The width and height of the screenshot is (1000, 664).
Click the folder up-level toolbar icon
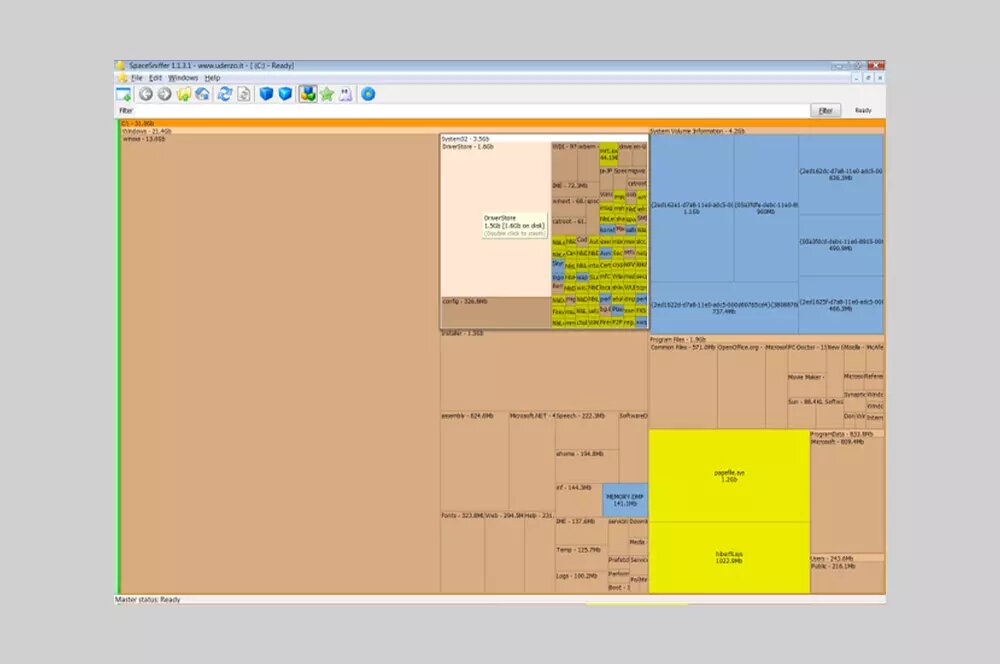click(x=183, y=94)
